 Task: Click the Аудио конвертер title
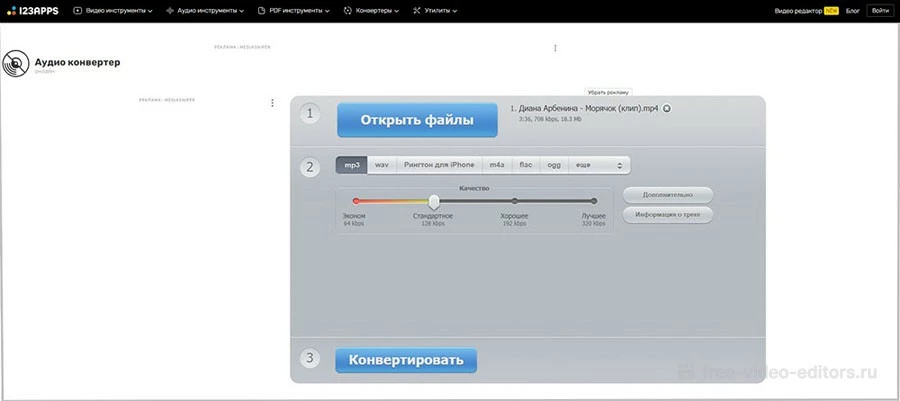point(77,62)
